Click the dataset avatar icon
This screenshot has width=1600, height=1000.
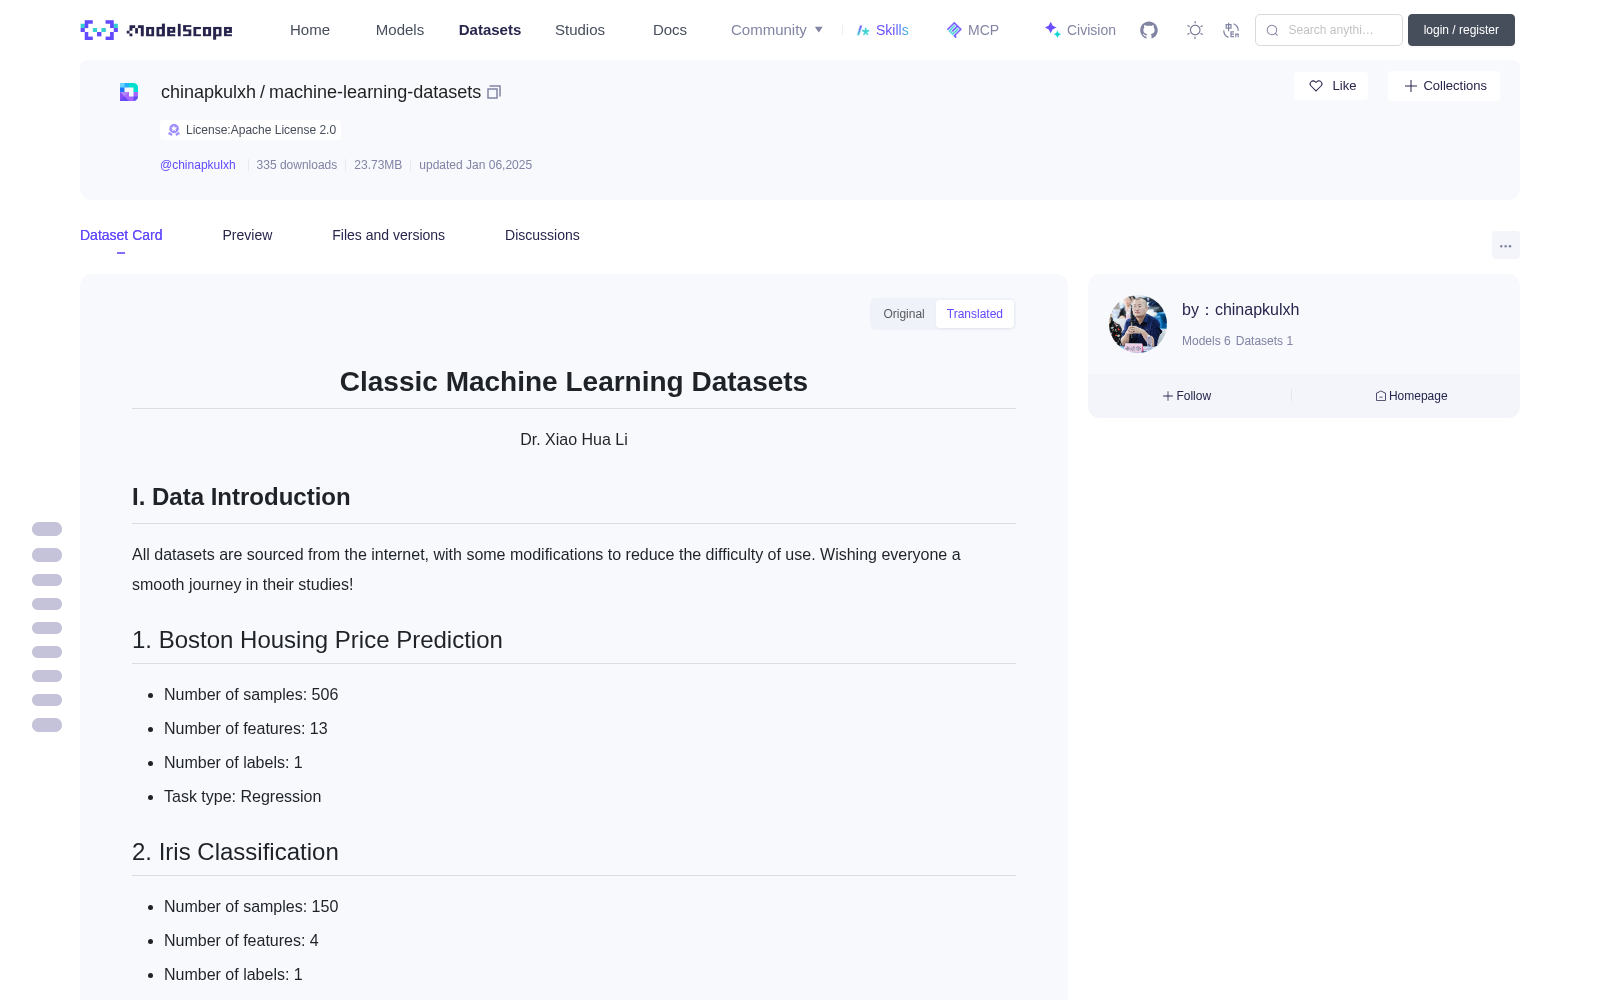coord(129,92)
